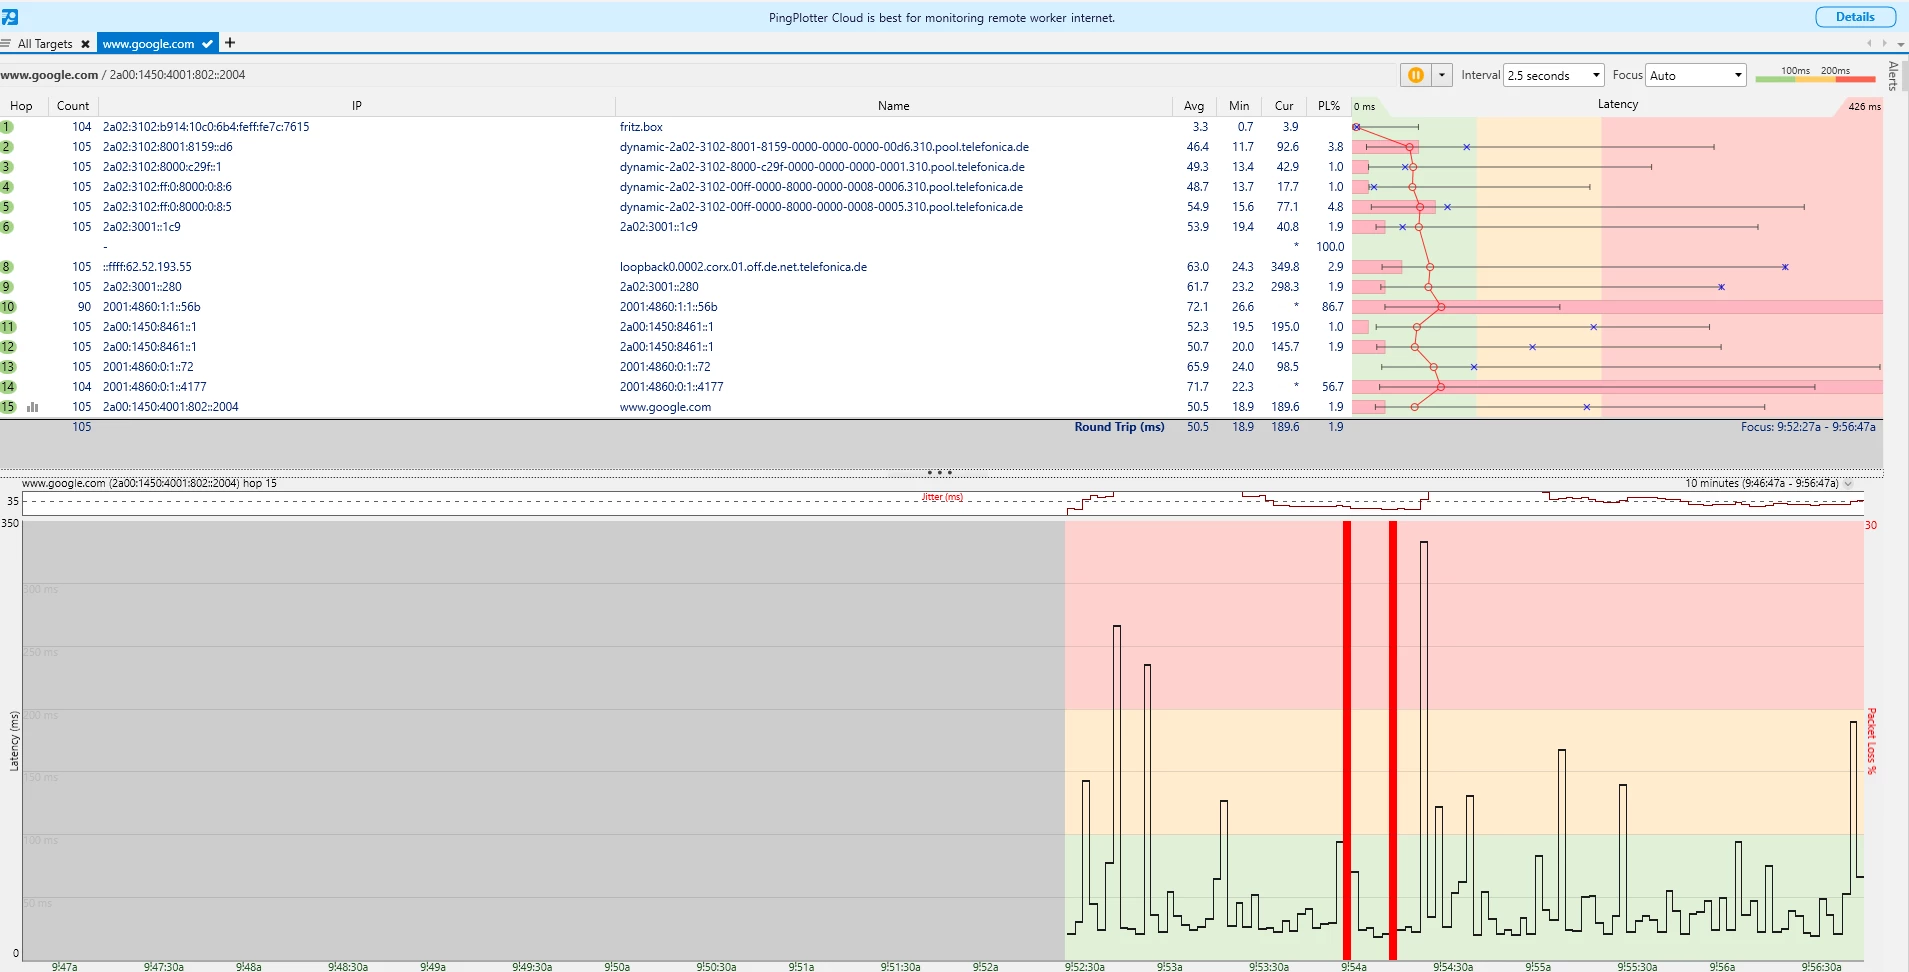
Task: Click the first red packet loss bar
Action: (x=1347, y=740)
